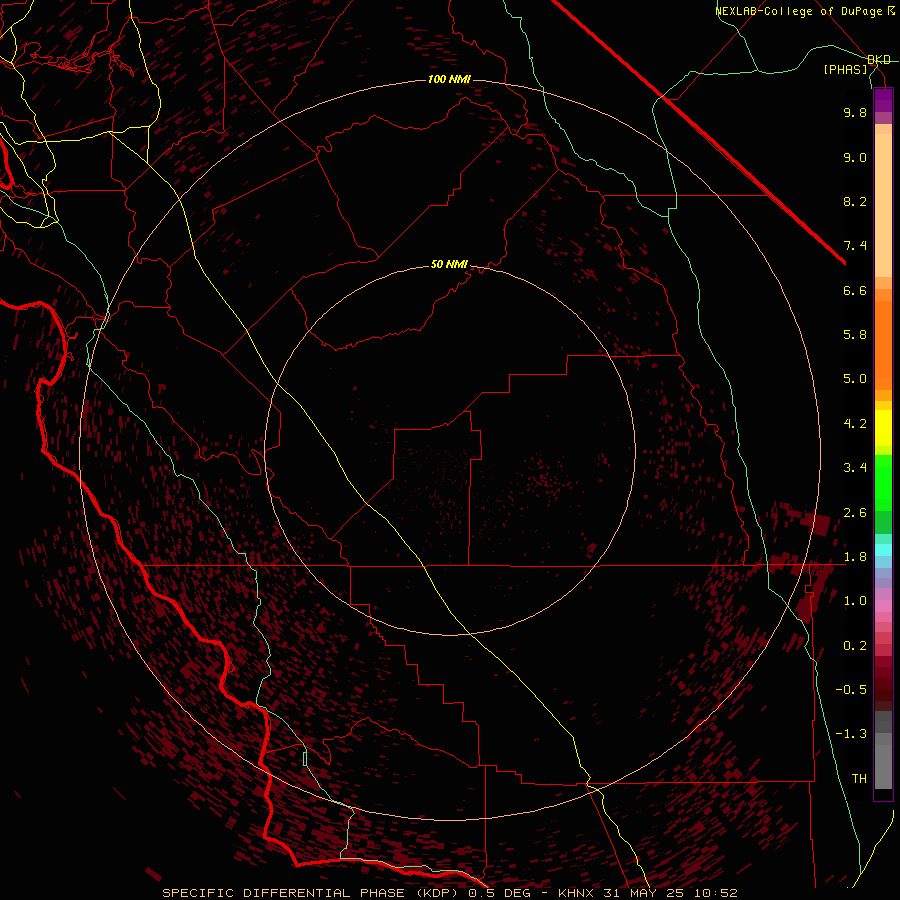The height and width of the screenshot is (900, 900).
Task: Click the 5.0 scale value
Action: (x=855, y=379)
